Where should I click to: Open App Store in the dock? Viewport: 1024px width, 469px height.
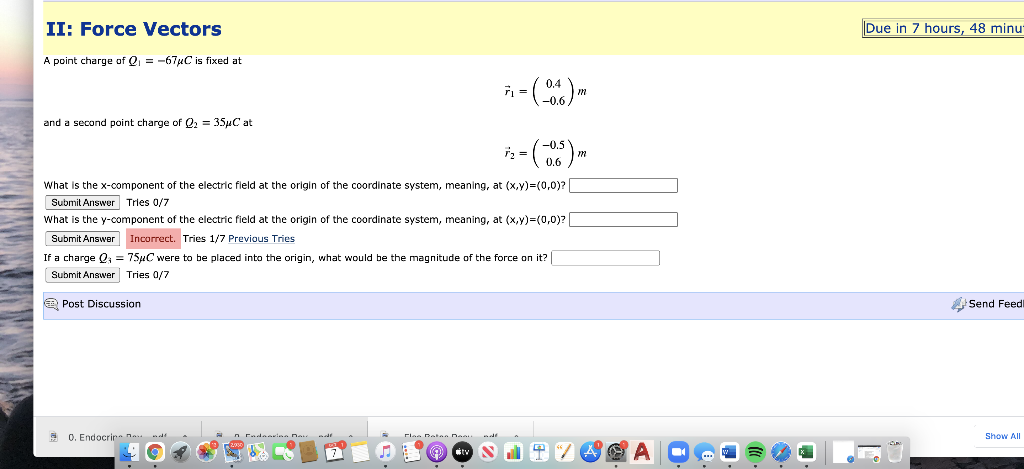click(590, 452)
